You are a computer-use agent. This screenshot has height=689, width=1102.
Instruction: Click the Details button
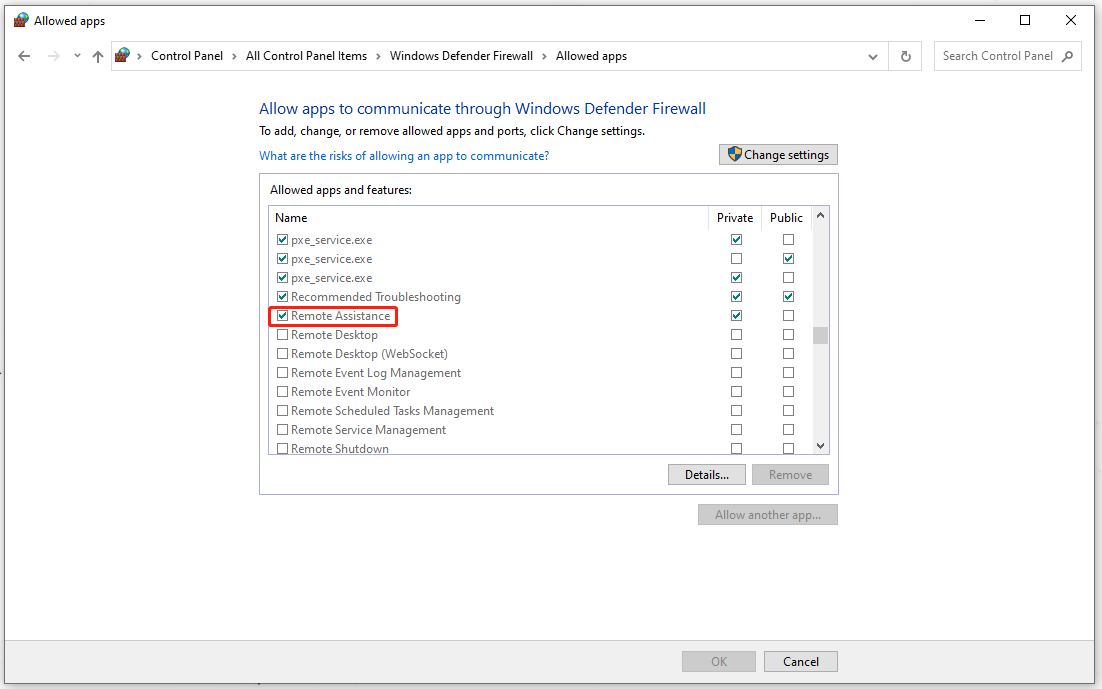(x=707, y=474)
